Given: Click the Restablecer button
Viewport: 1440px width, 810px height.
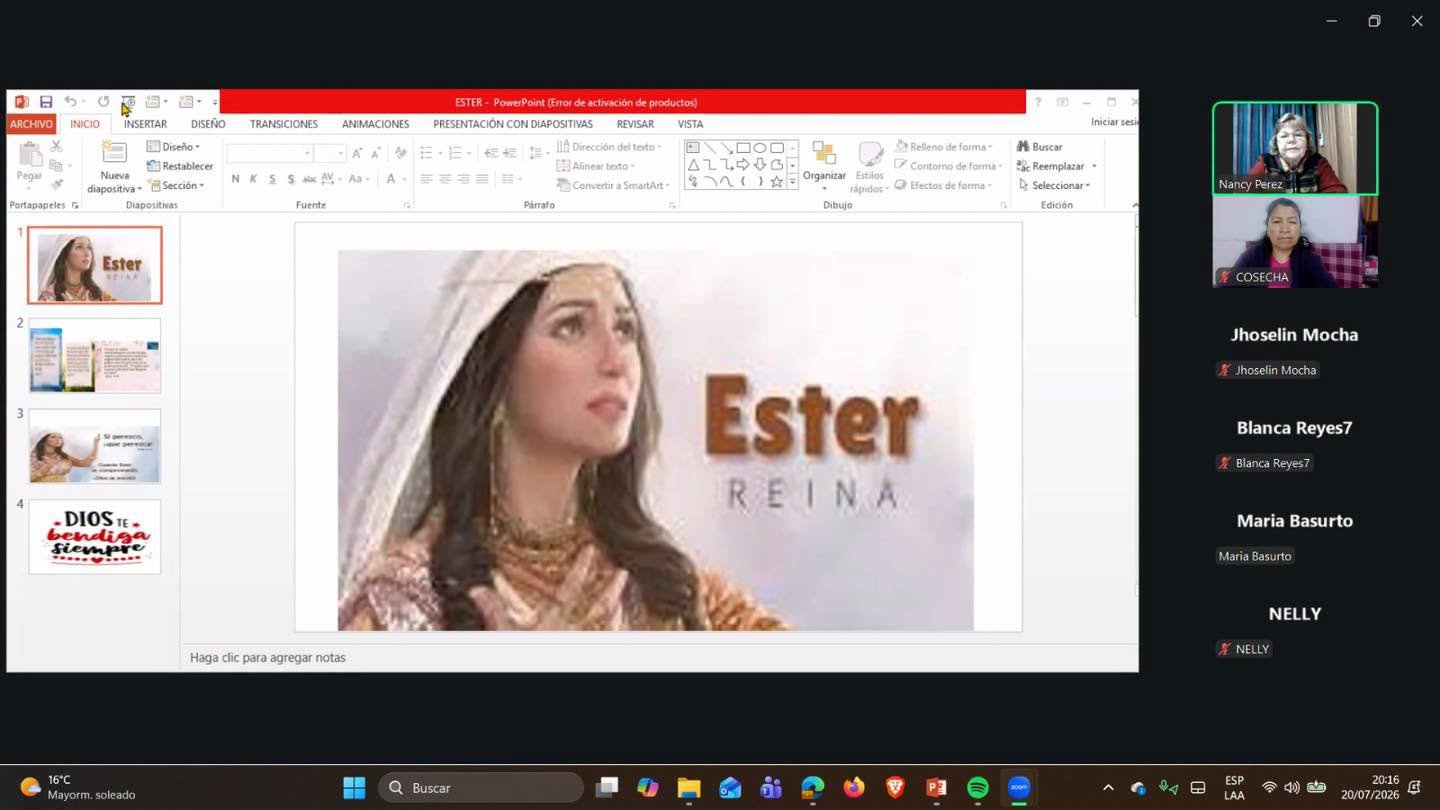Looking at the screenshot, I should pos(180,166).
